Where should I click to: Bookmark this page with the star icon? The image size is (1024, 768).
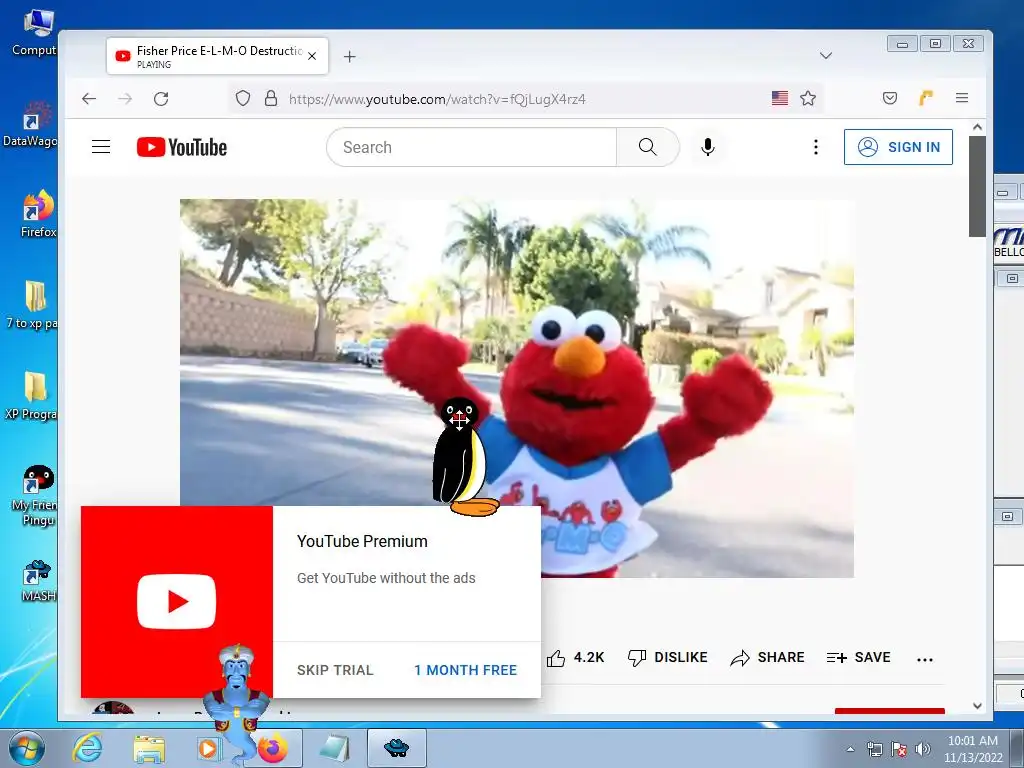point(808,99)
